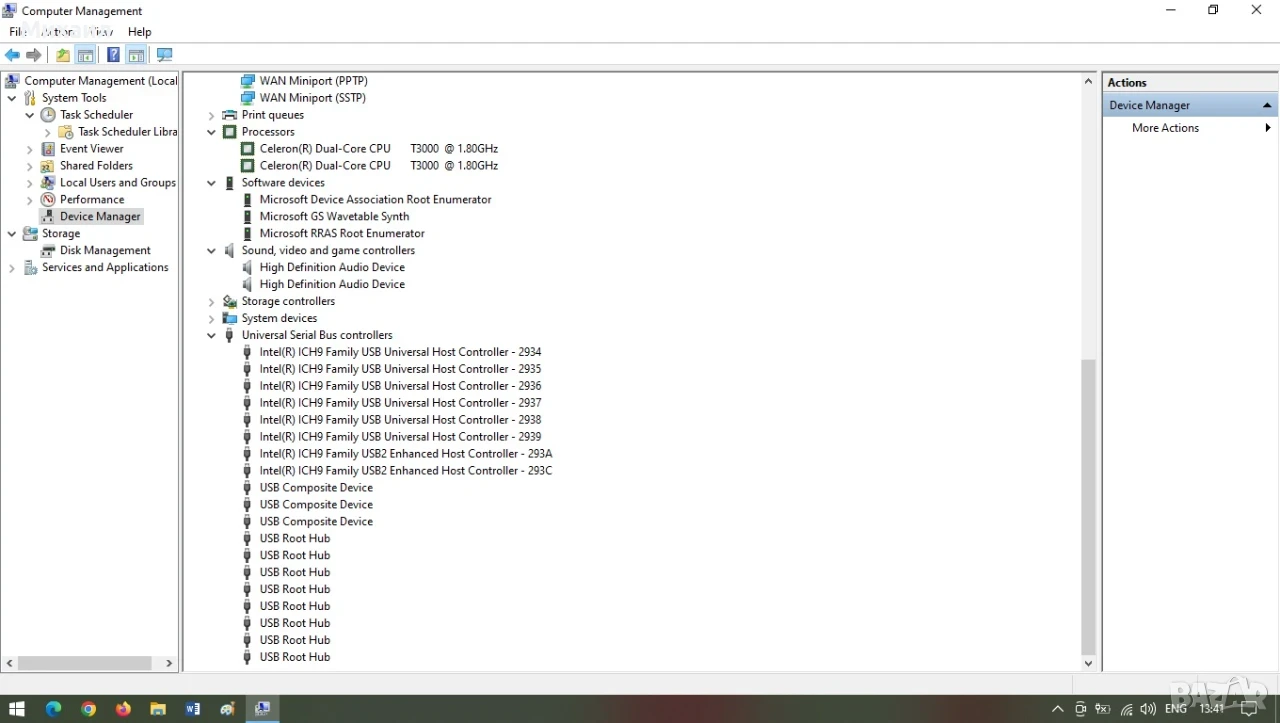The width and height of the screenshot is (1280, 723).
Task: Open Microsoft Edge from the taskbar
Action: pos(53,709)
